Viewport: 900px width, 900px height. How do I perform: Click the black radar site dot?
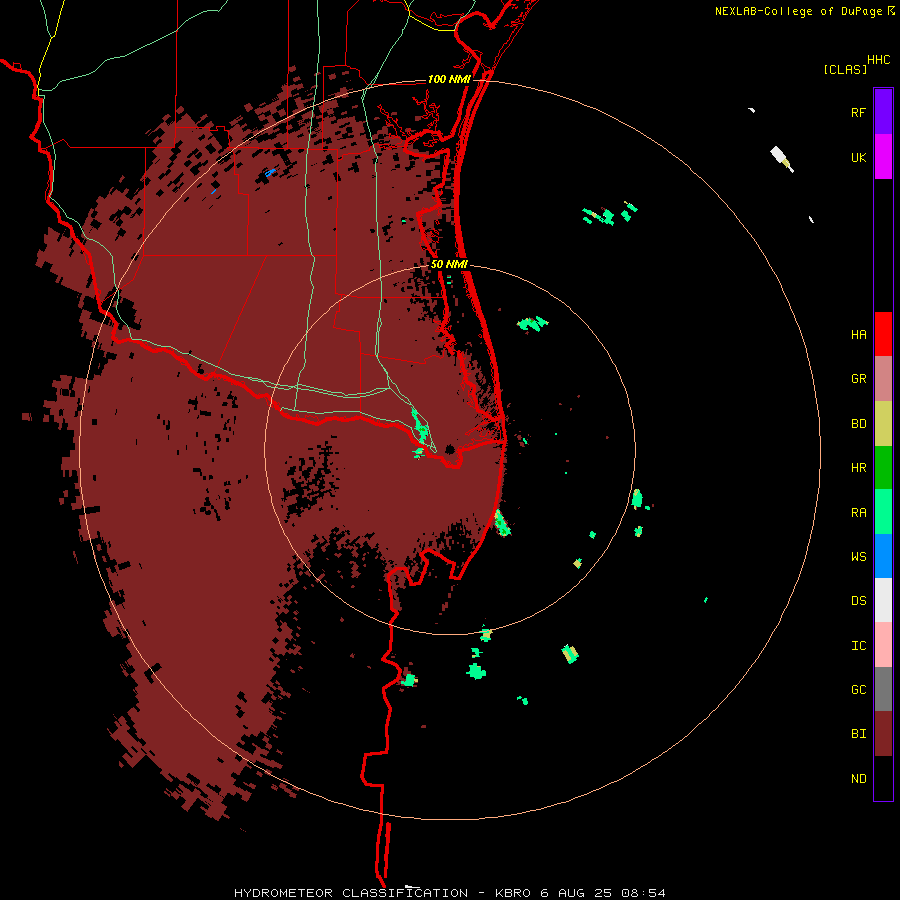pos(450,449)
